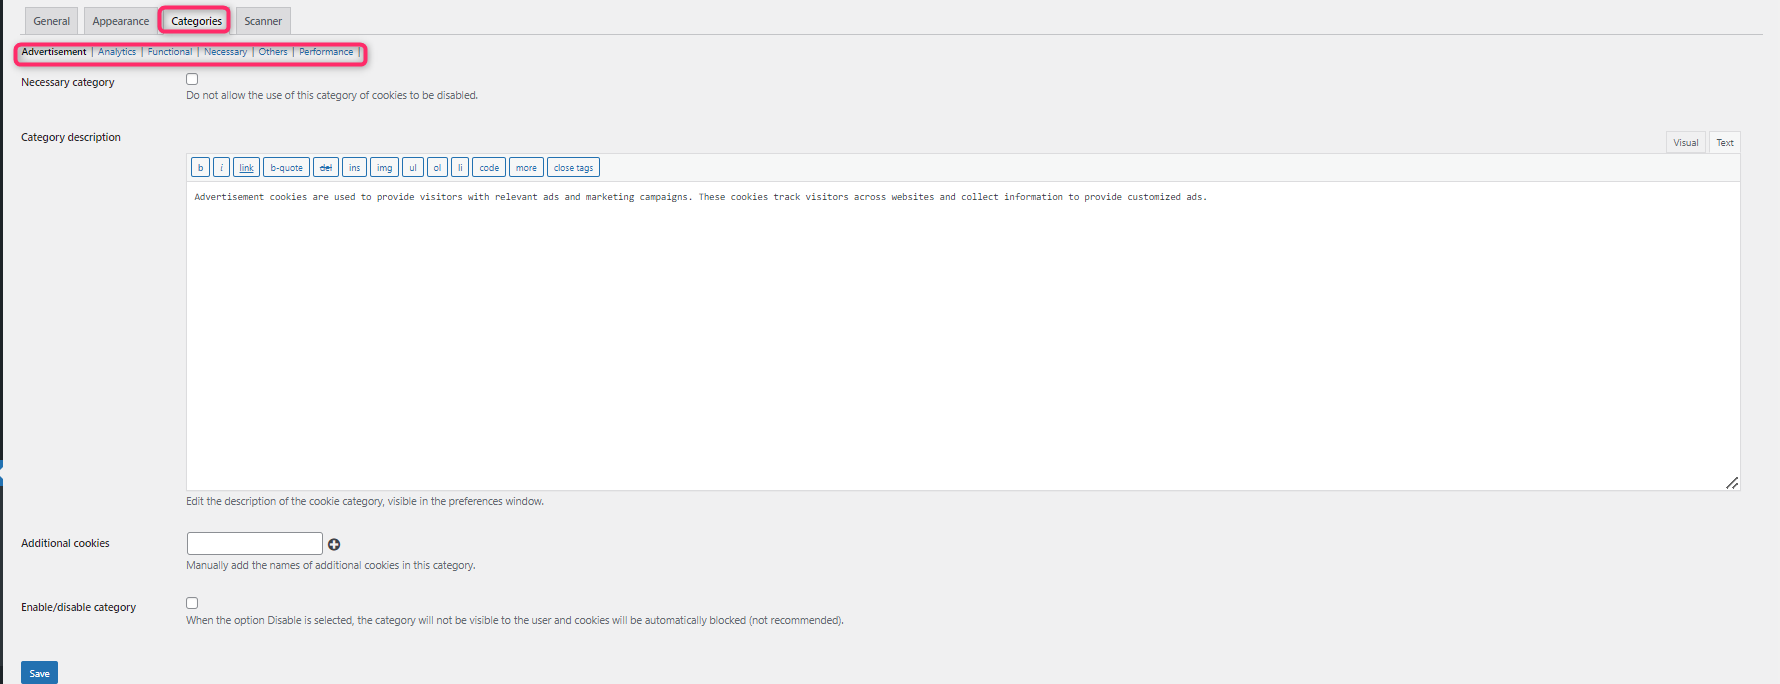Switch editor to Text mode
The height and width of the screenshot is (684, 1780).
[x=1725, y=142]
